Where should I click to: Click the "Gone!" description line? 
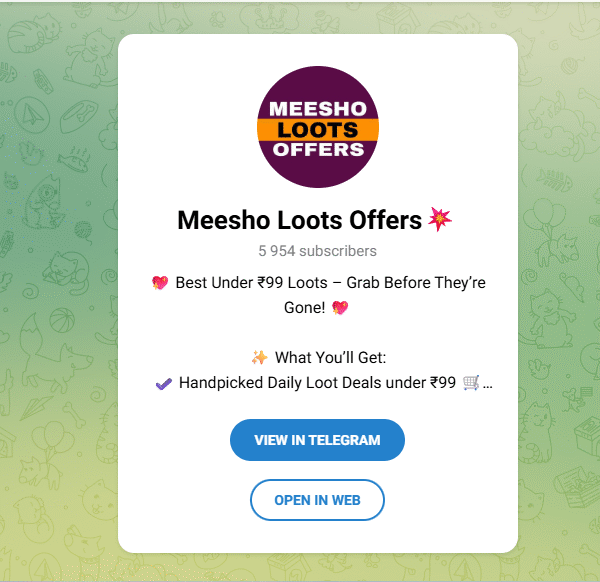pos(304,309)
